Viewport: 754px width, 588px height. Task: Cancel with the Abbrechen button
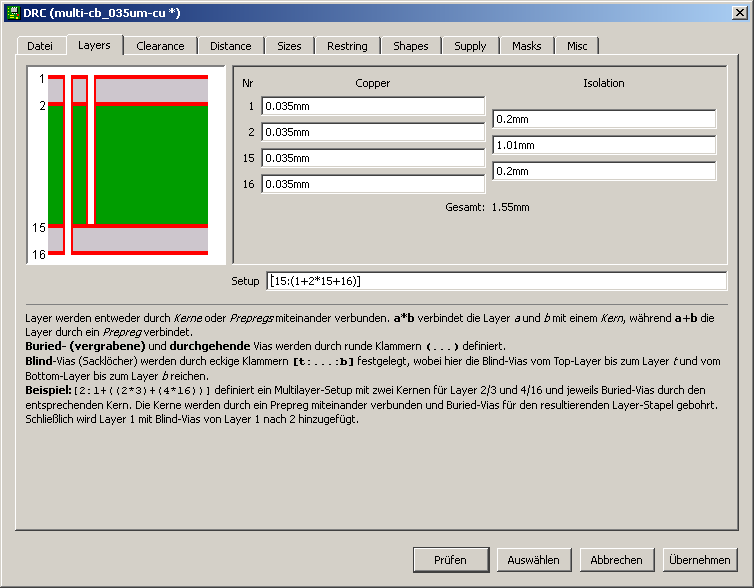[617, 560]
